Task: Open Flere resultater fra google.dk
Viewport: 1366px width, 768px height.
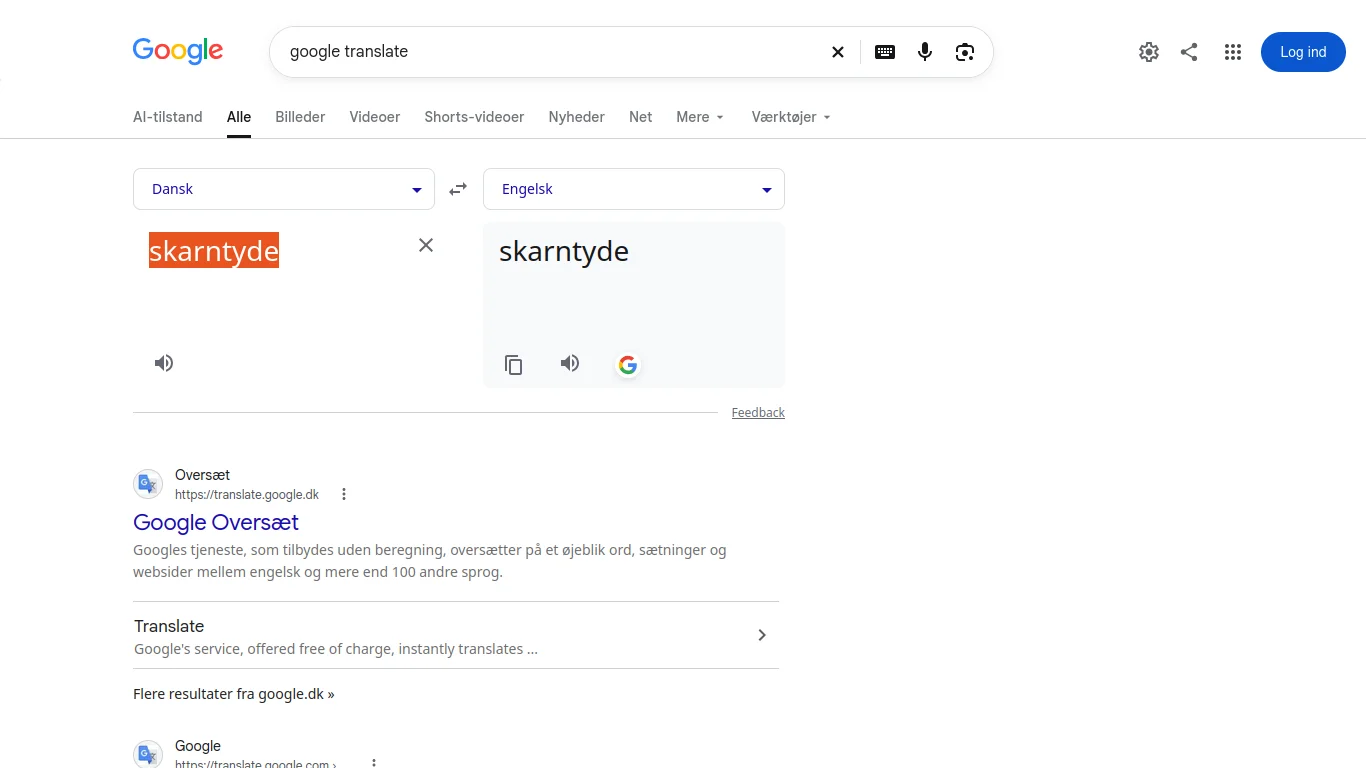Action: (234, 694)
